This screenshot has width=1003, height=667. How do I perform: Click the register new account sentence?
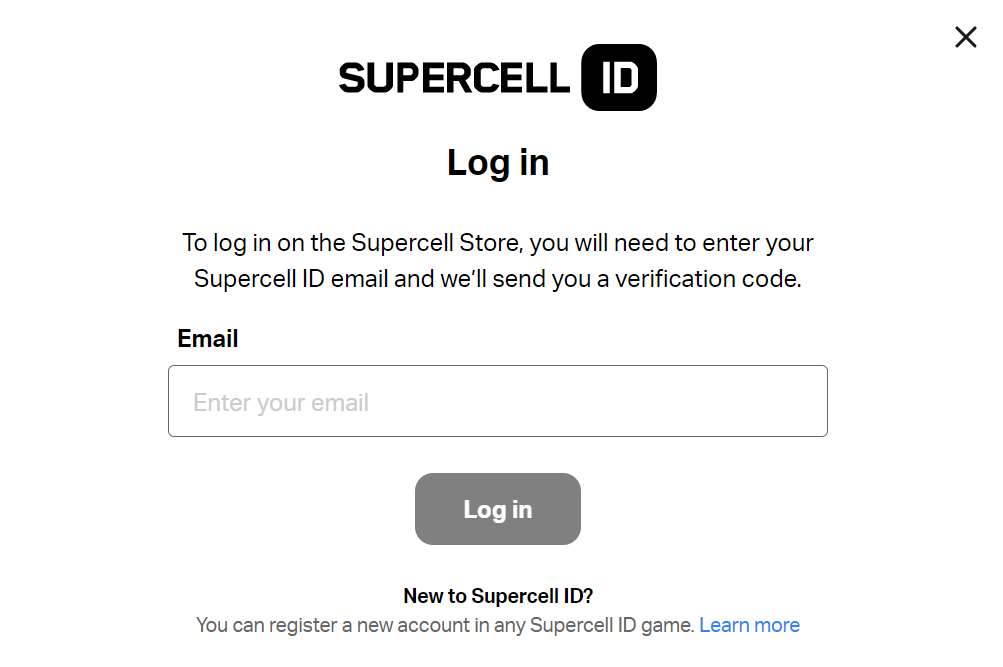click(443, 624)
